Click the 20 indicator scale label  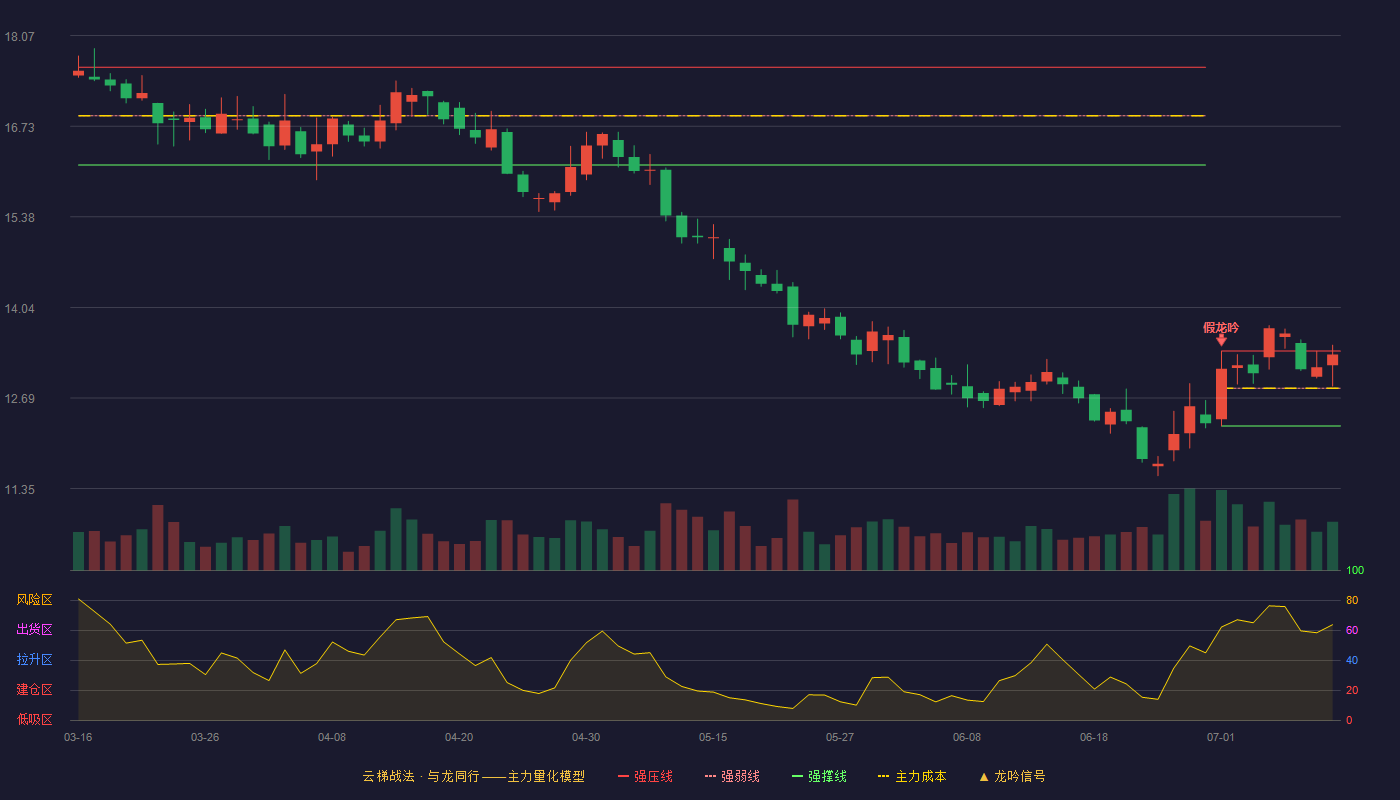(1352, 690)
